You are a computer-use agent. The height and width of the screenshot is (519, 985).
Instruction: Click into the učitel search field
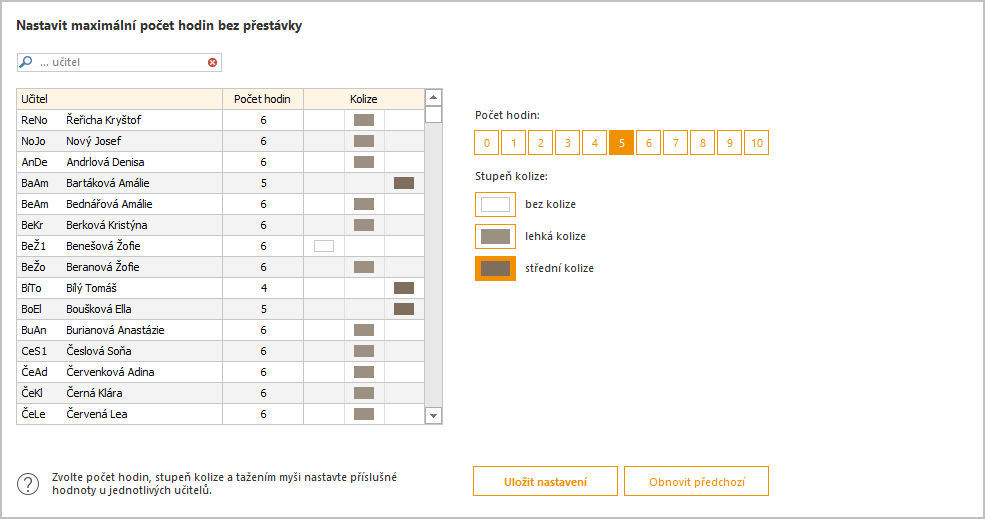pos(122,62)
